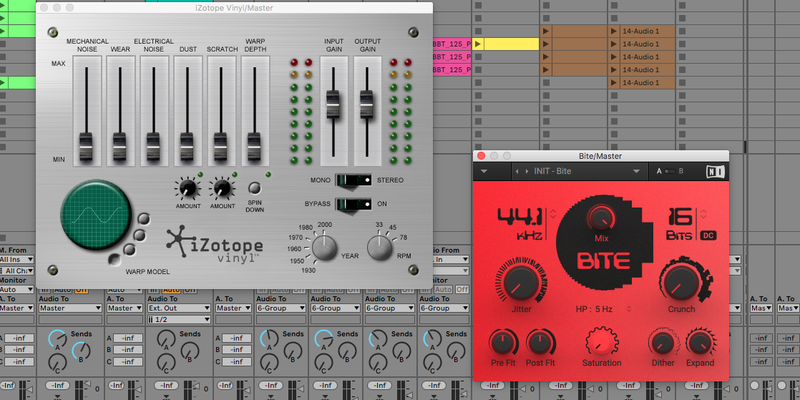The height and width of the screenshot is (400, 800).
Task: Click the Scratch slider handle
Action: pos(221,146)
